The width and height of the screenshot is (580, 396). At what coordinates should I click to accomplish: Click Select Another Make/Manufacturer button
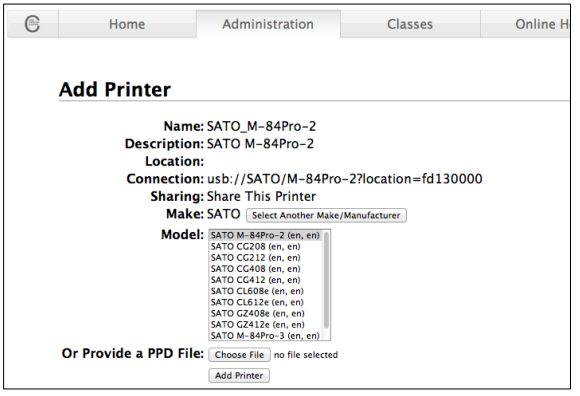326,215
